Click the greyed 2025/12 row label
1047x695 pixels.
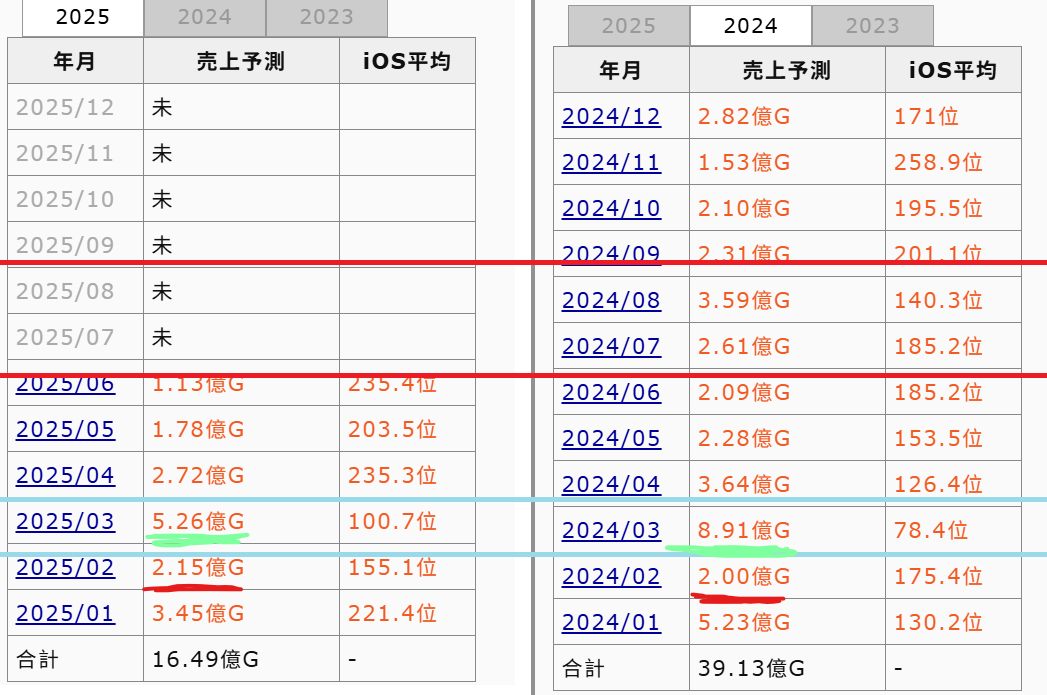pos(65,107)
